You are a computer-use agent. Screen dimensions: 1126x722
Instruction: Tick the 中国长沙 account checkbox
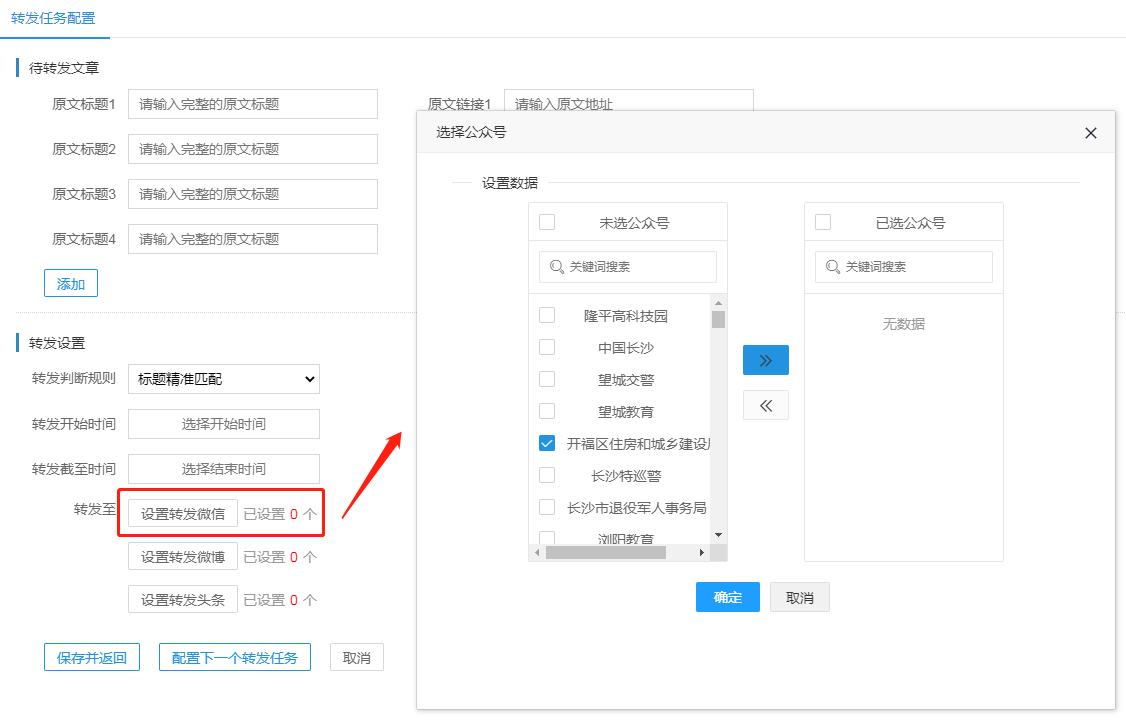[547, 347]
